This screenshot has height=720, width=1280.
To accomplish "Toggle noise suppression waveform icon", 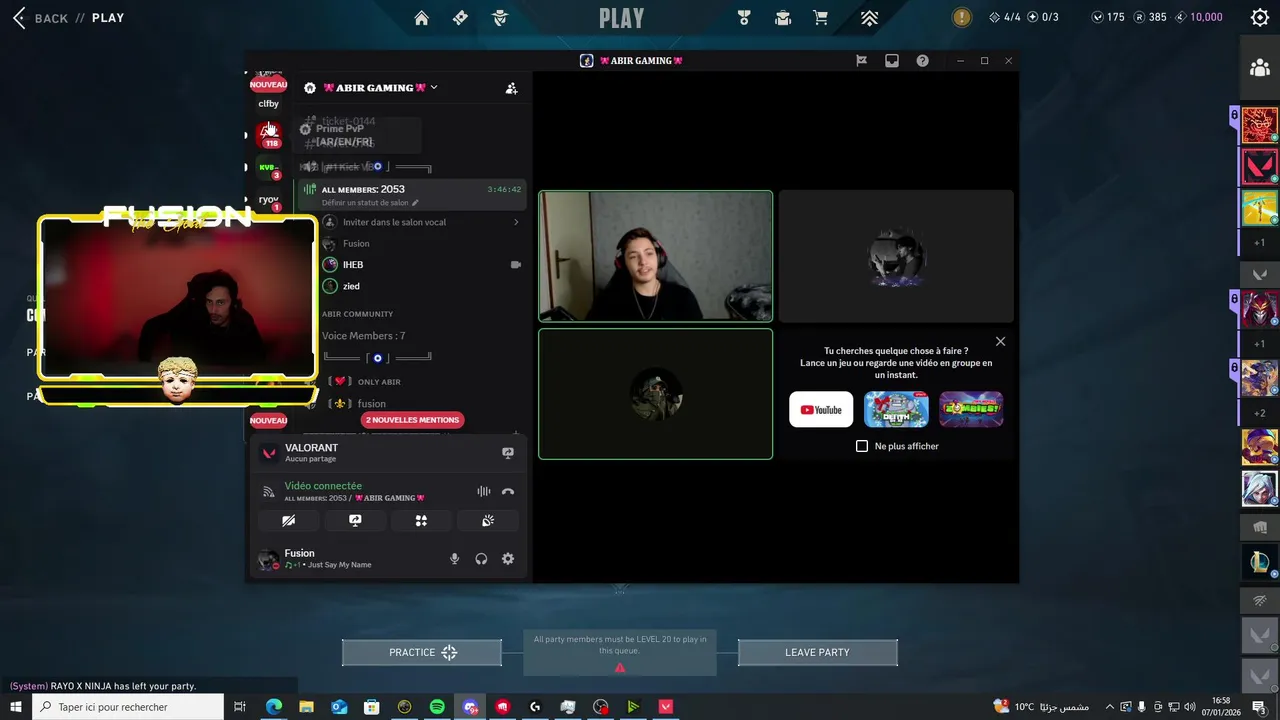I will click(484, 491).
